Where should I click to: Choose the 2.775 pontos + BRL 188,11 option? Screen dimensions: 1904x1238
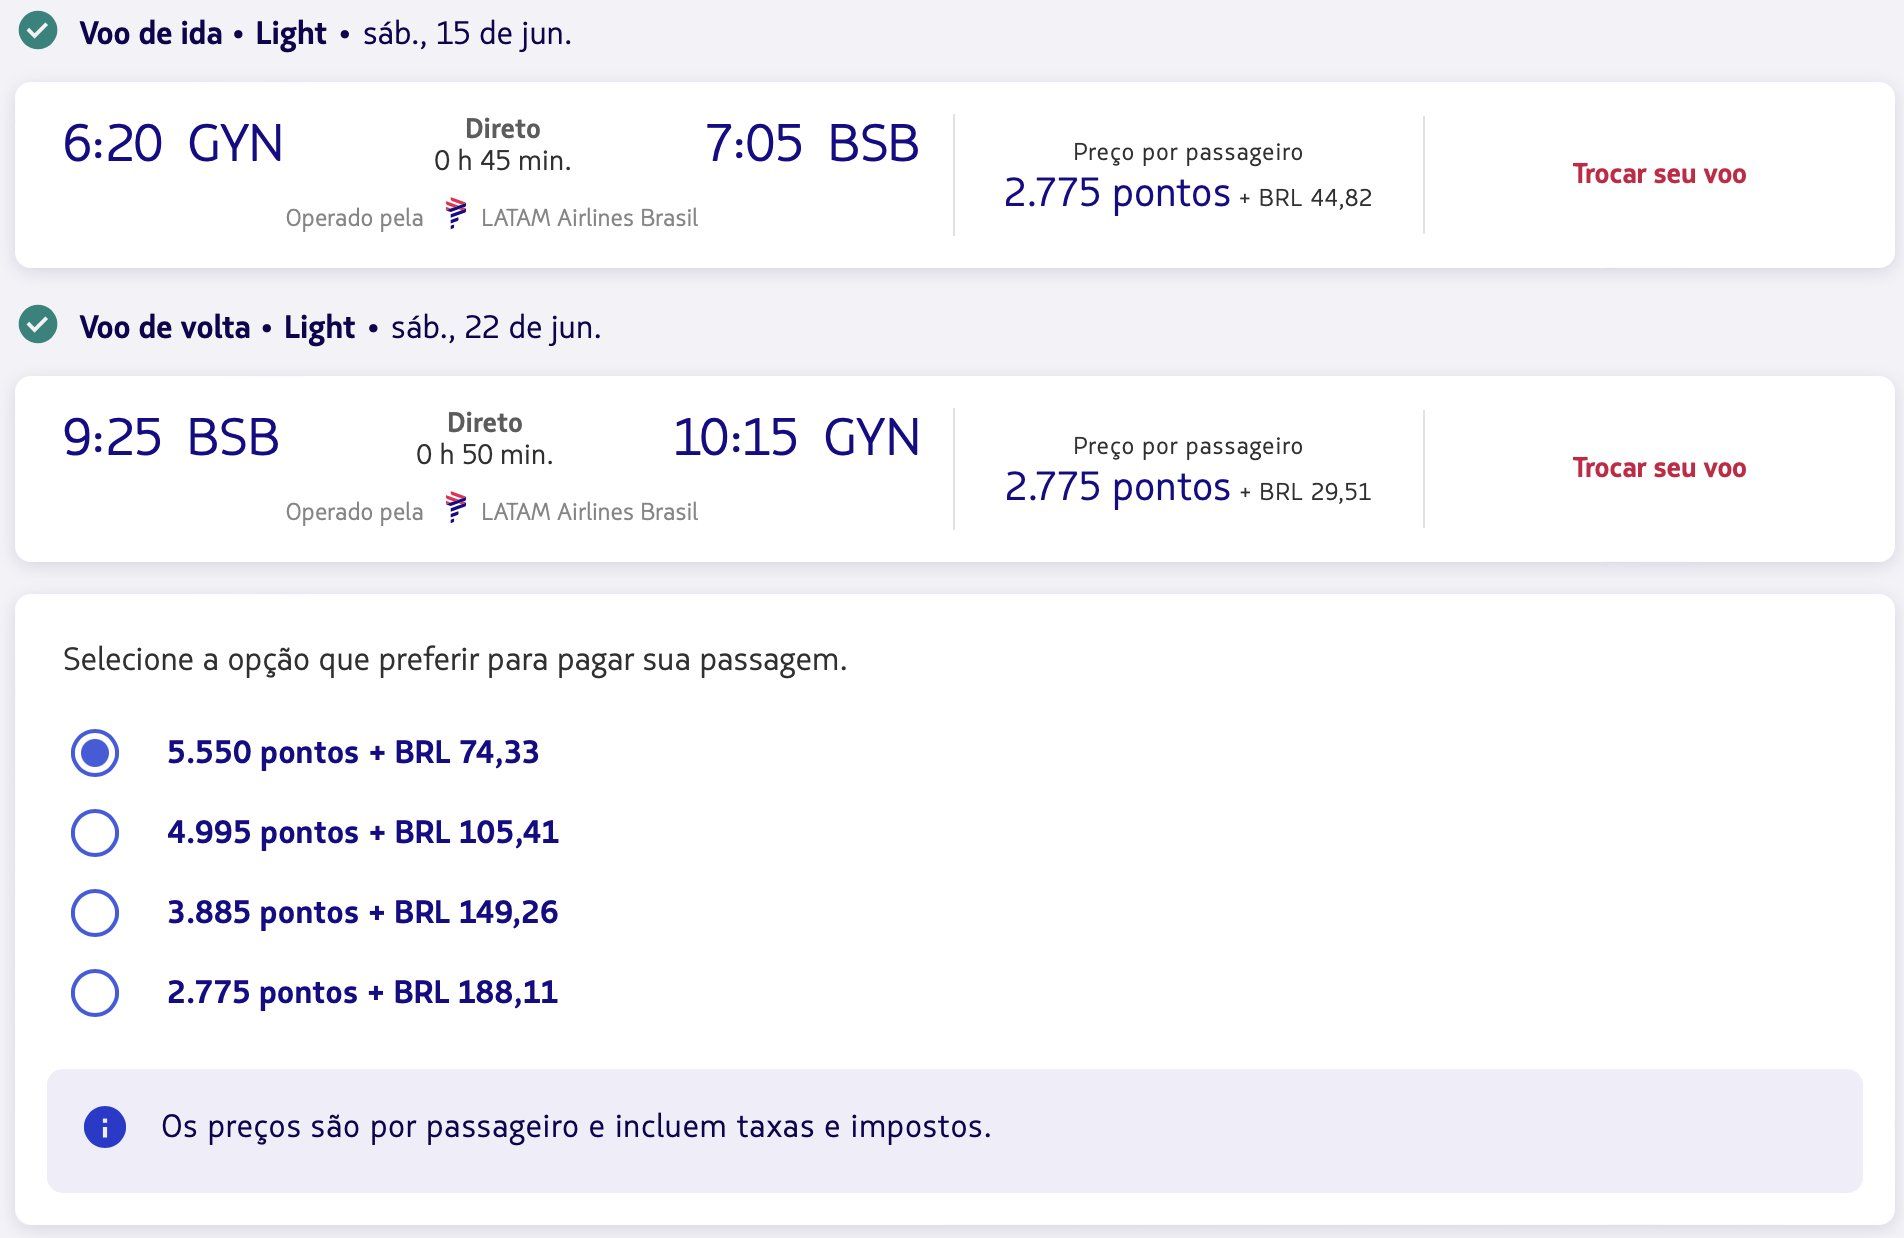click(95, 993)
